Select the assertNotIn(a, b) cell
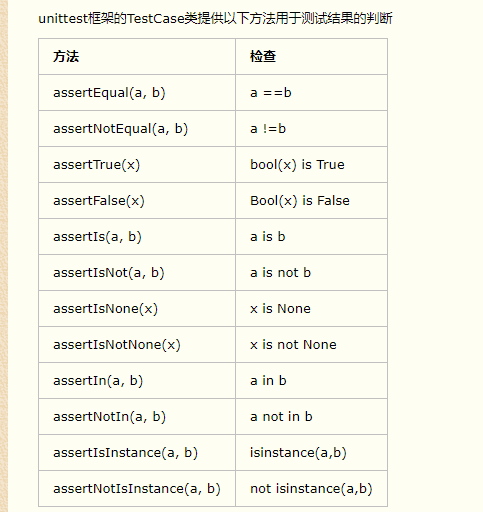 [x=137, y=417]
